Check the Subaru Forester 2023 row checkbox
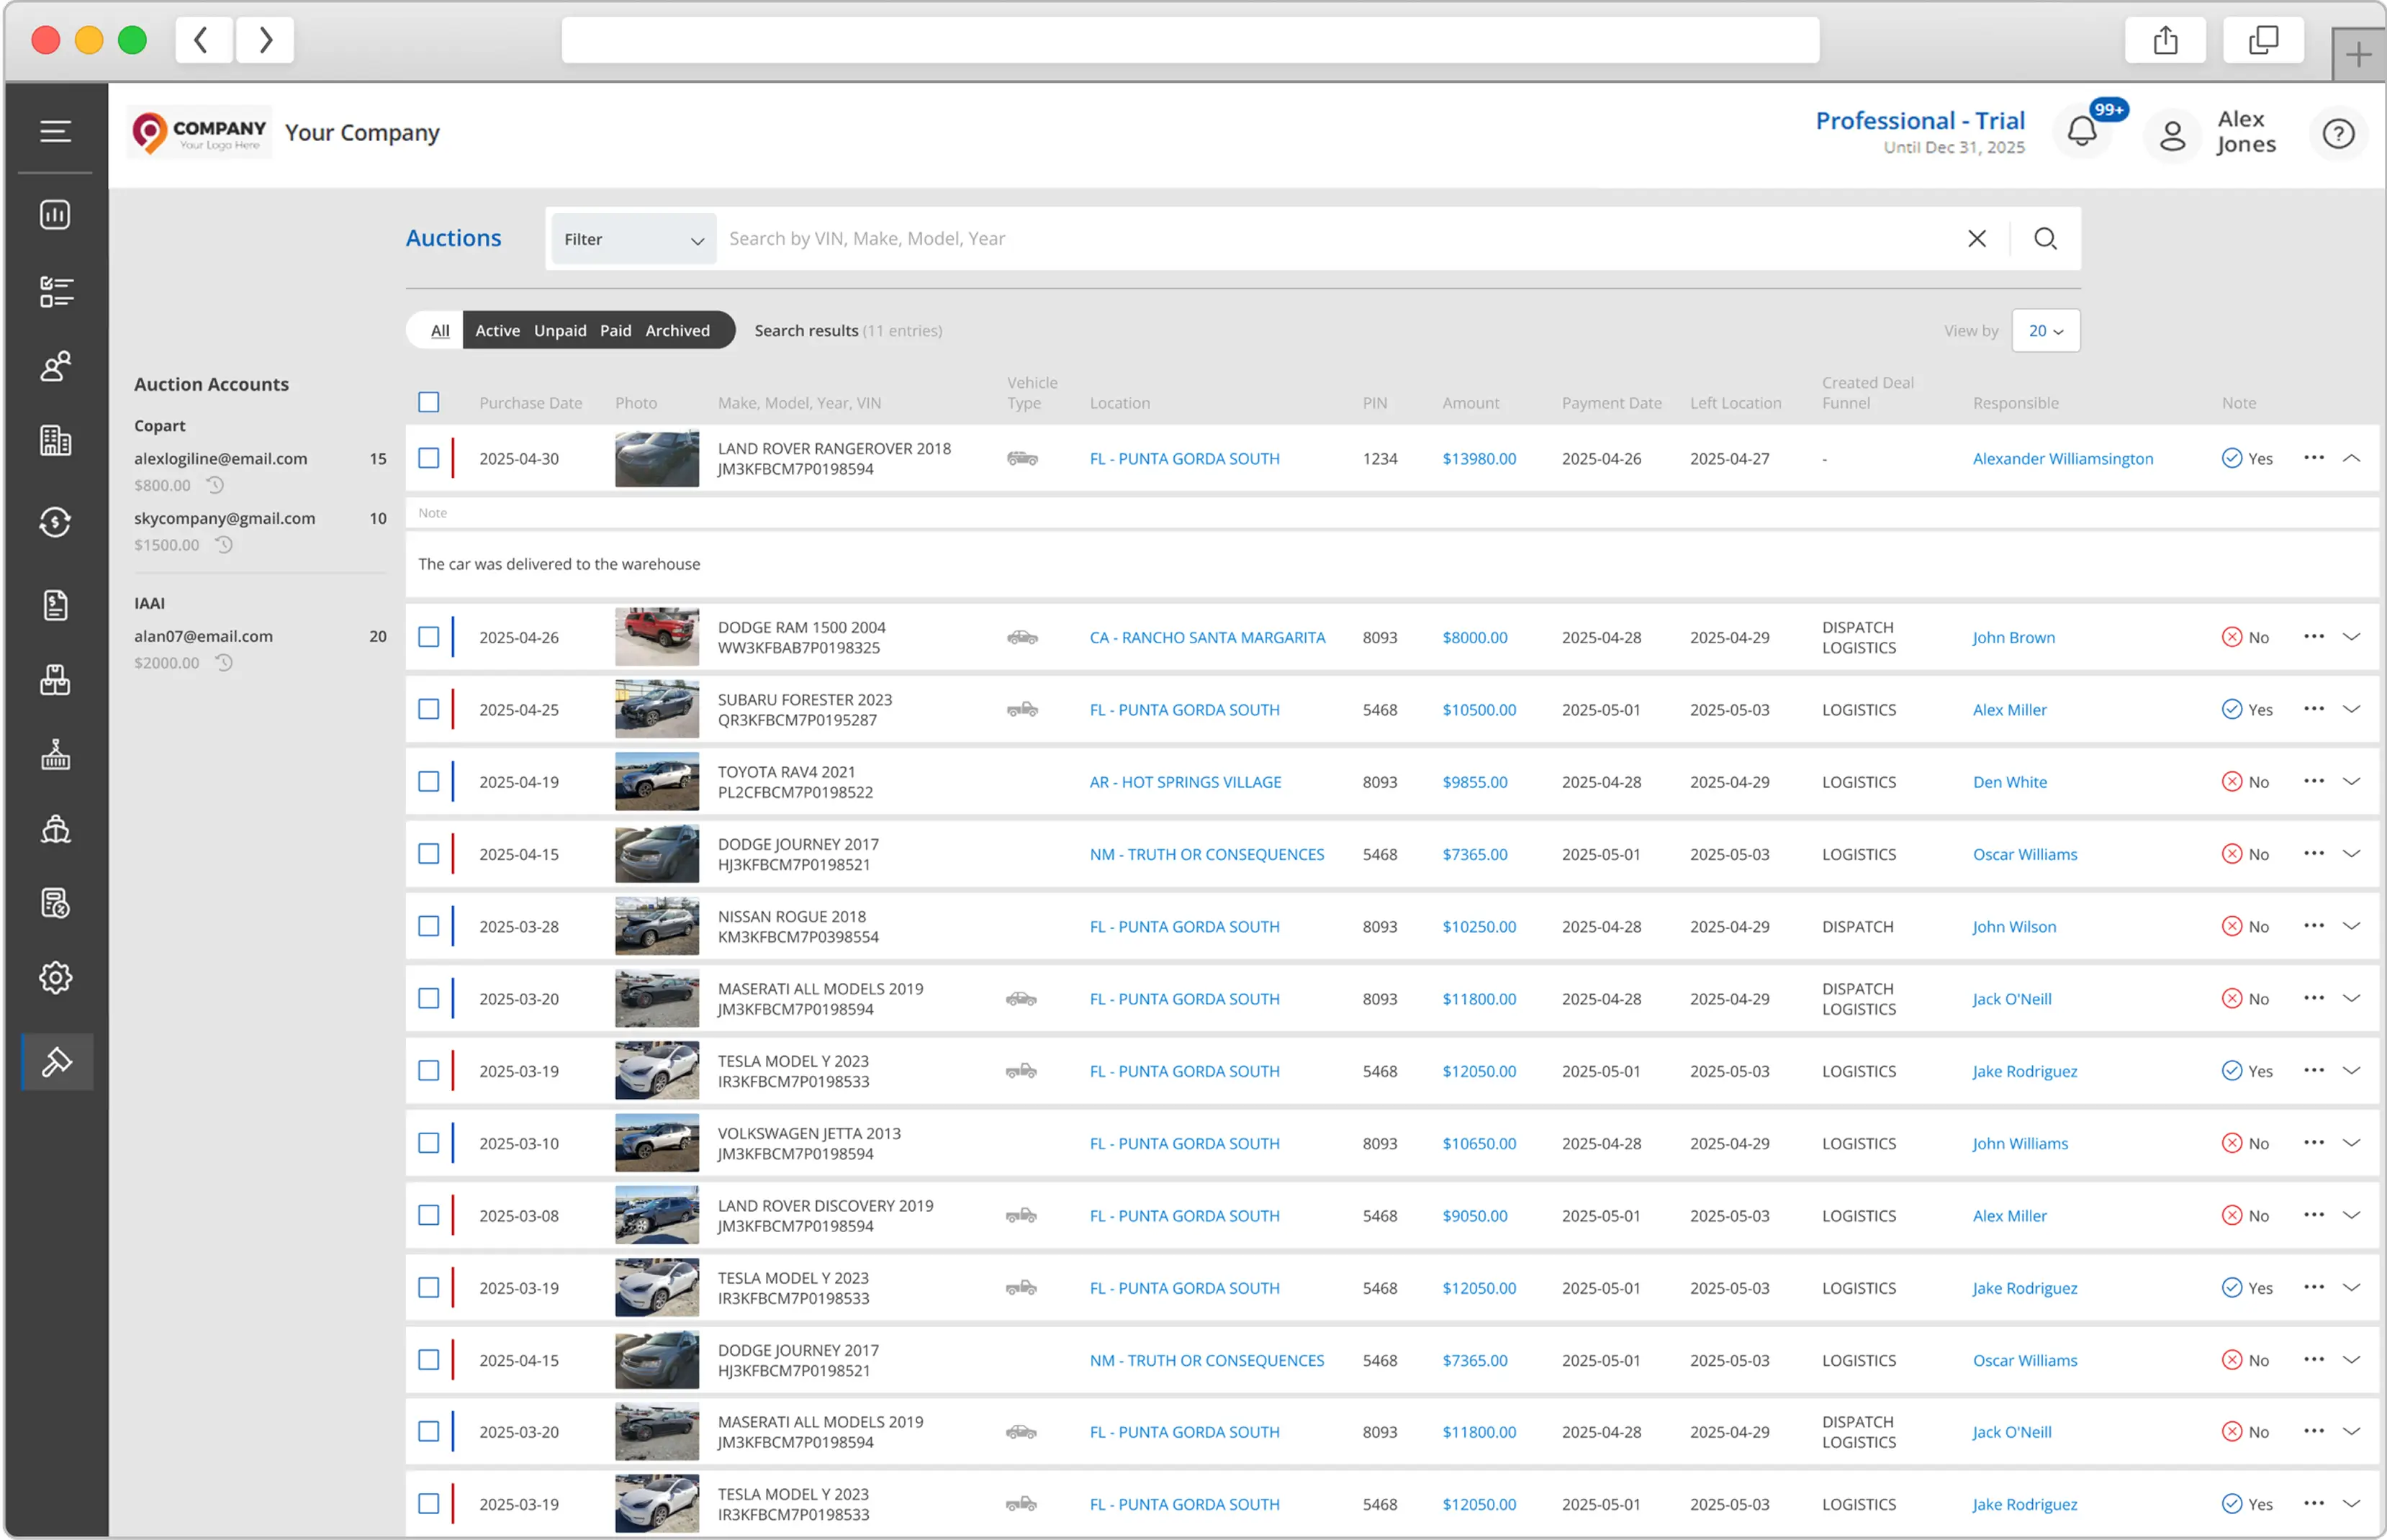Image resolution: width=2387 pixels, height=1540 pixels. tap(429, 709)
